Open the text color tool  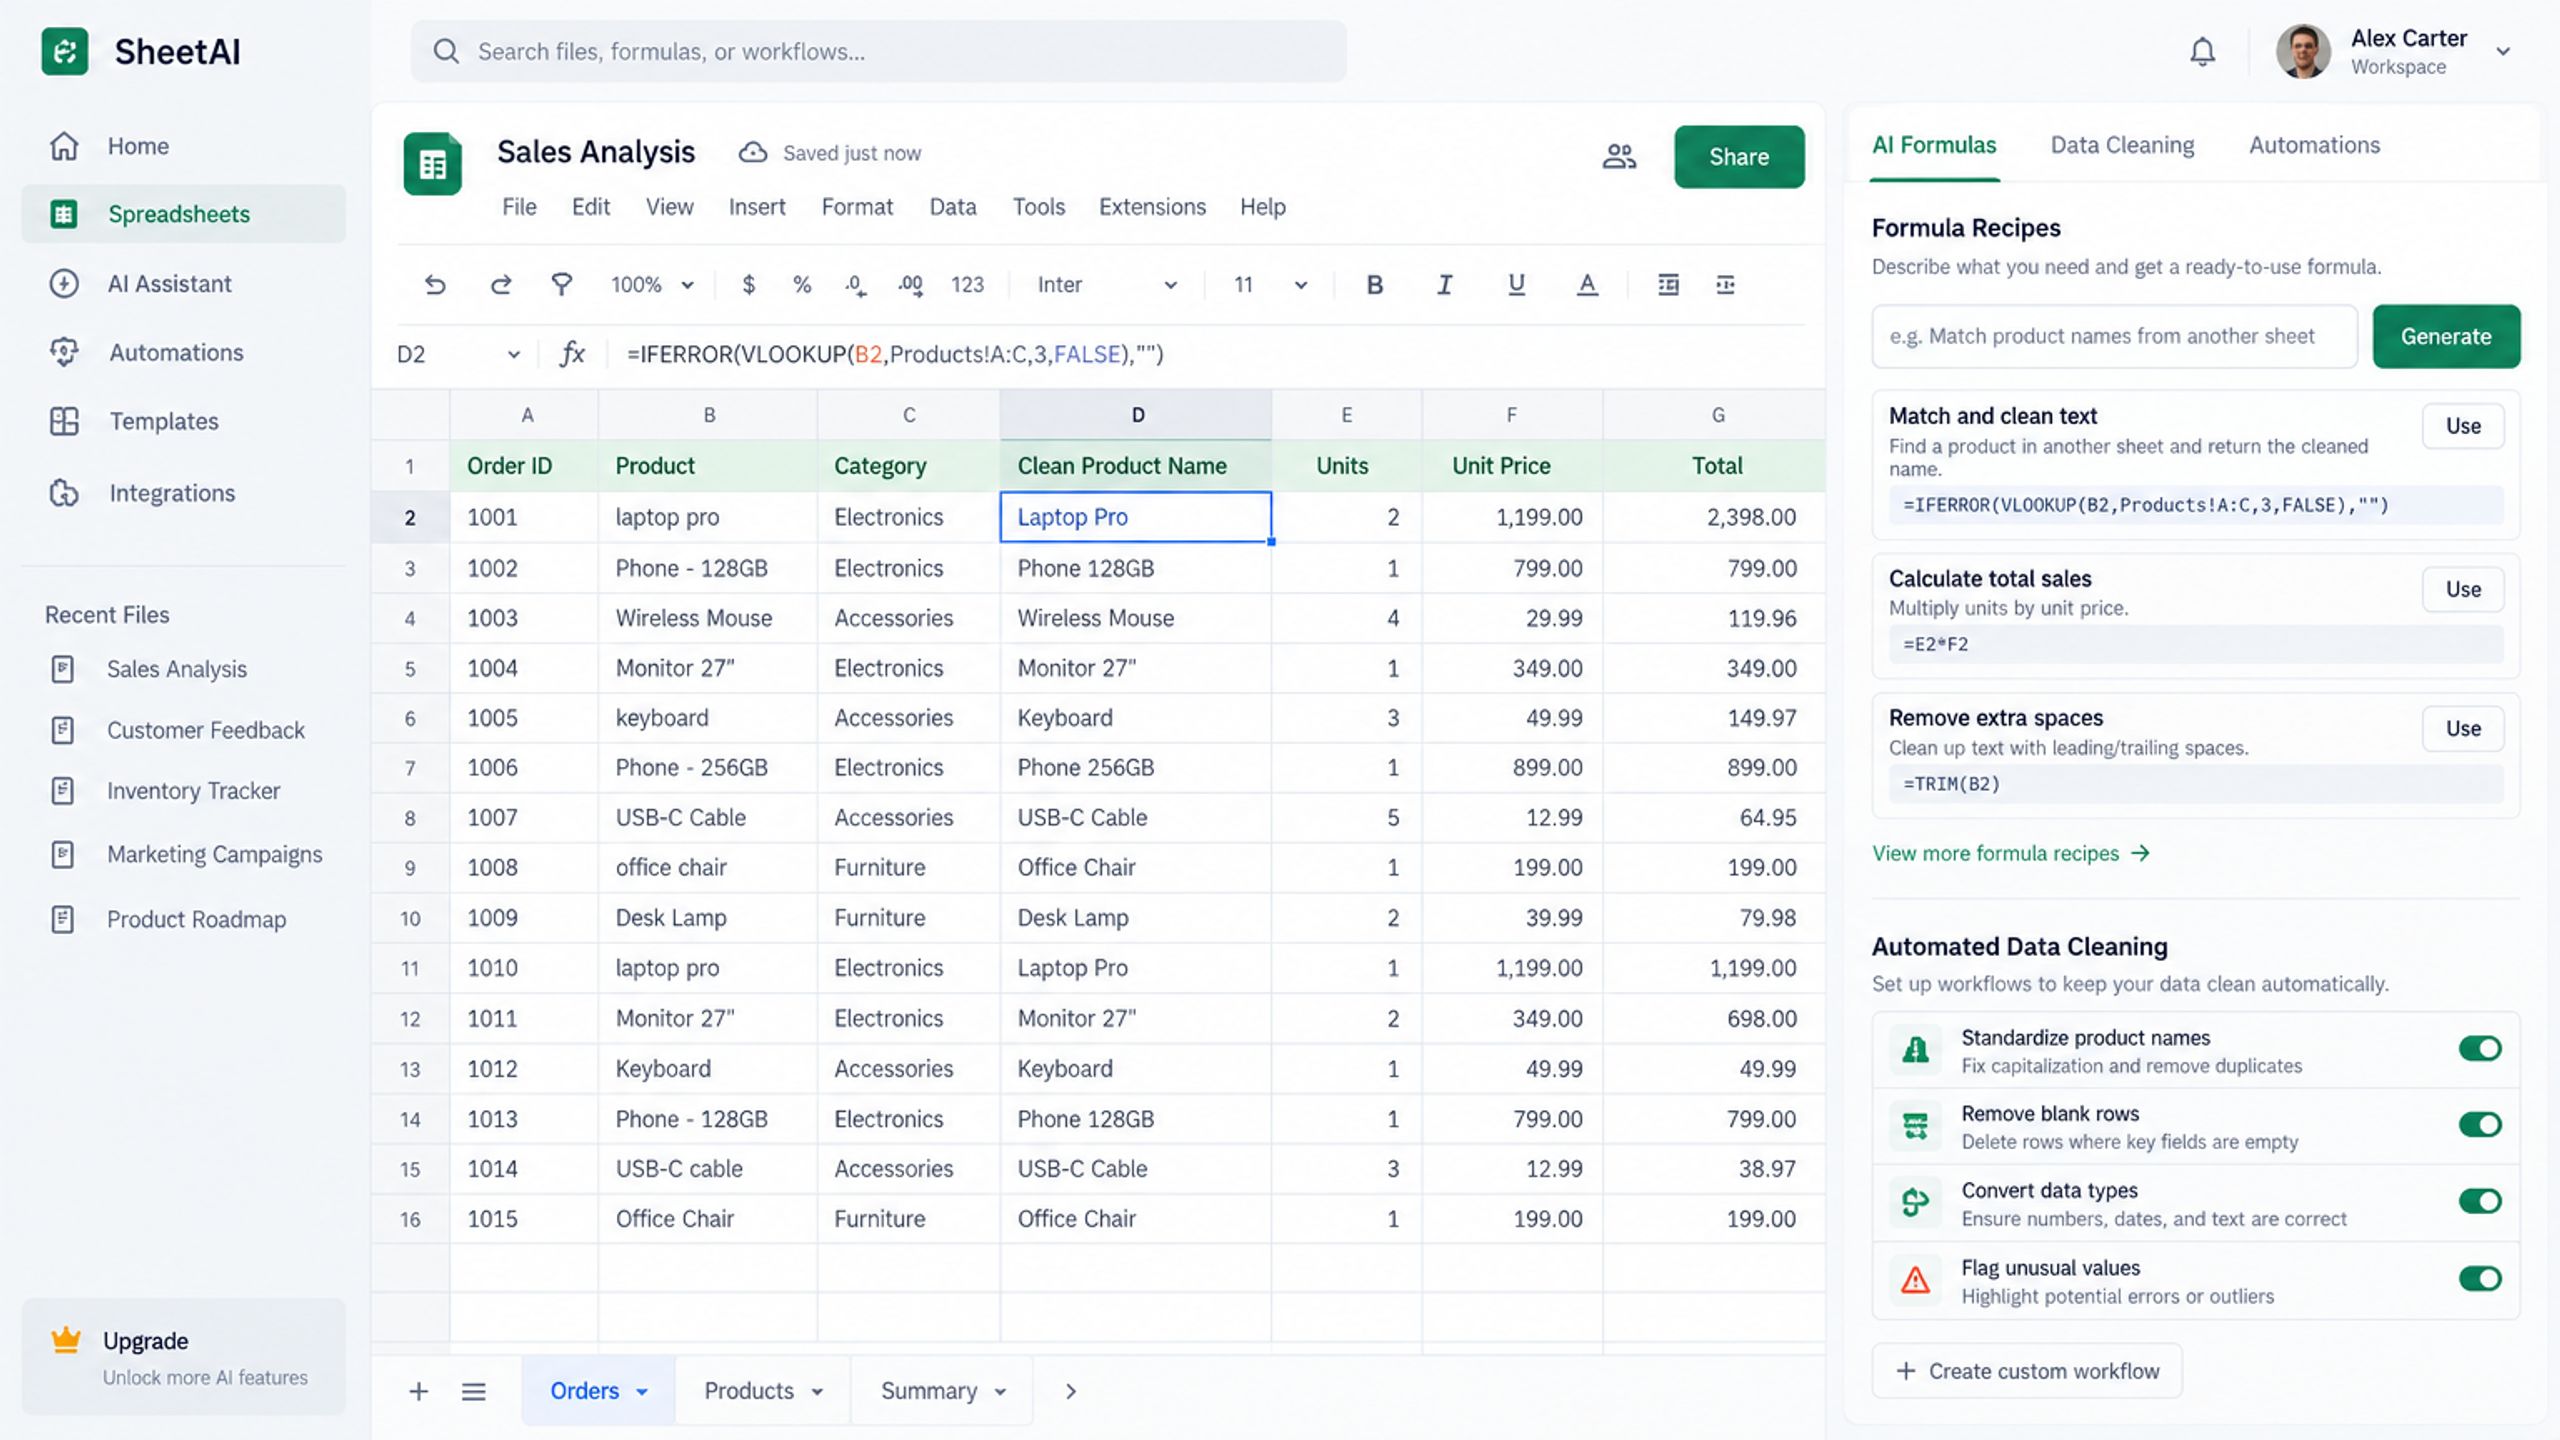(1587, 285)
